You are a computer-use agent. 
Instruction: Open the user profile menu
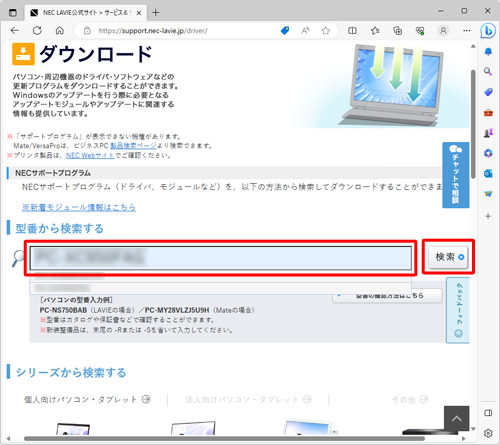[443, 31]
